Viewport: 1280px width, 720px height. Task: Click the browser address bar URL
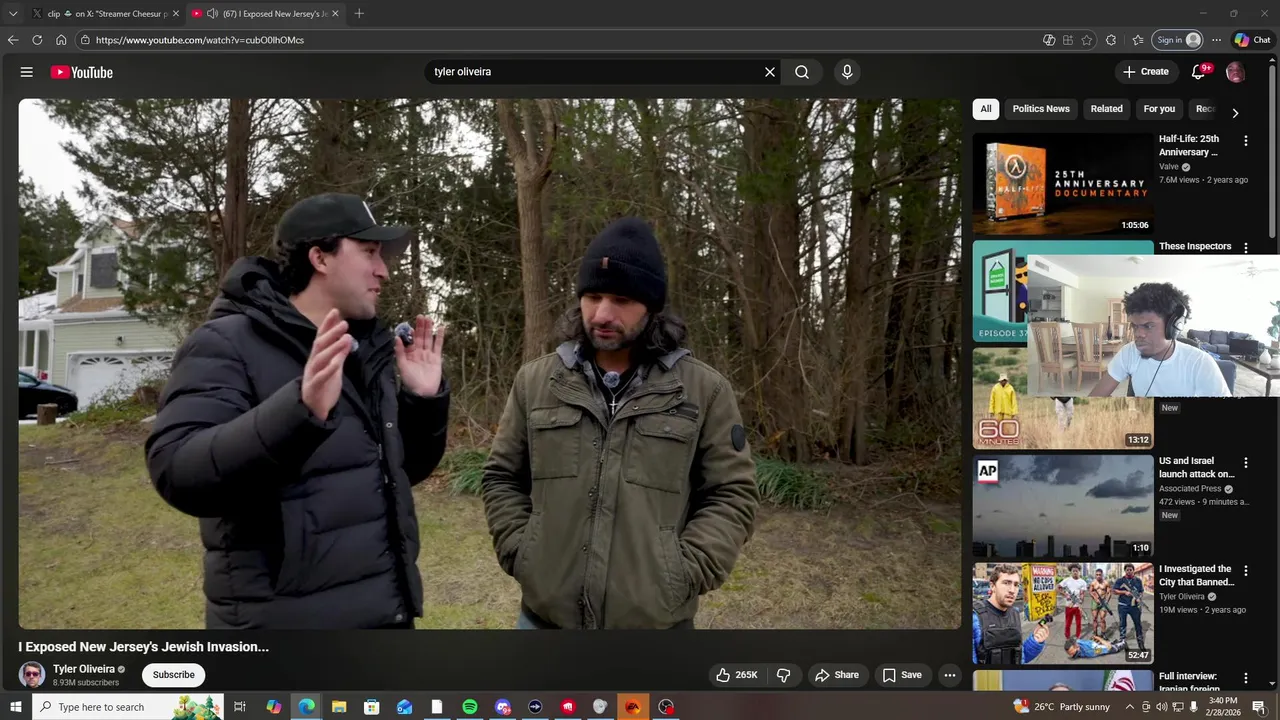click(200, 40)
